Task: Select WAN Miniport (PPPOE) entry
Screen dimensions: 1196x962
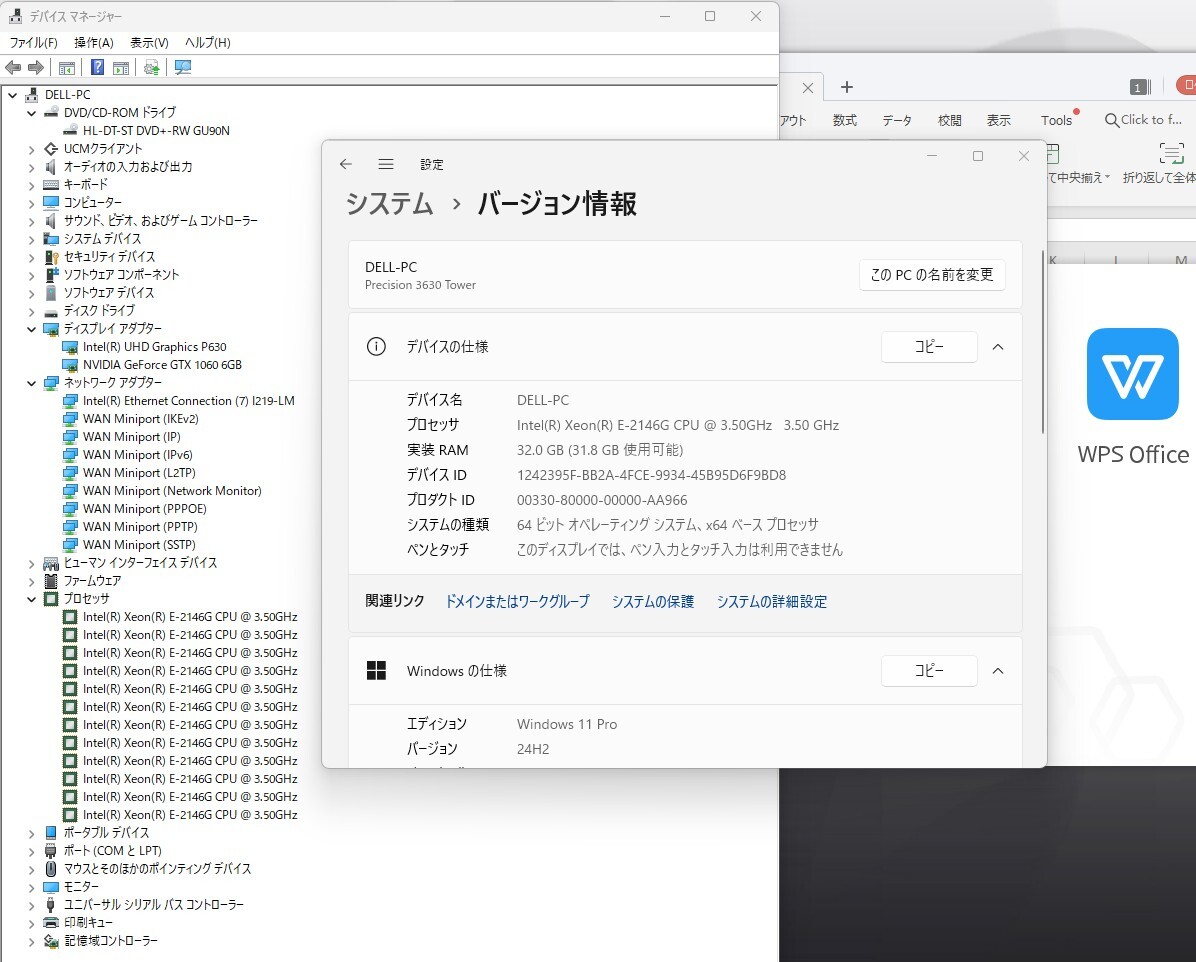Action: click(144, 509)
